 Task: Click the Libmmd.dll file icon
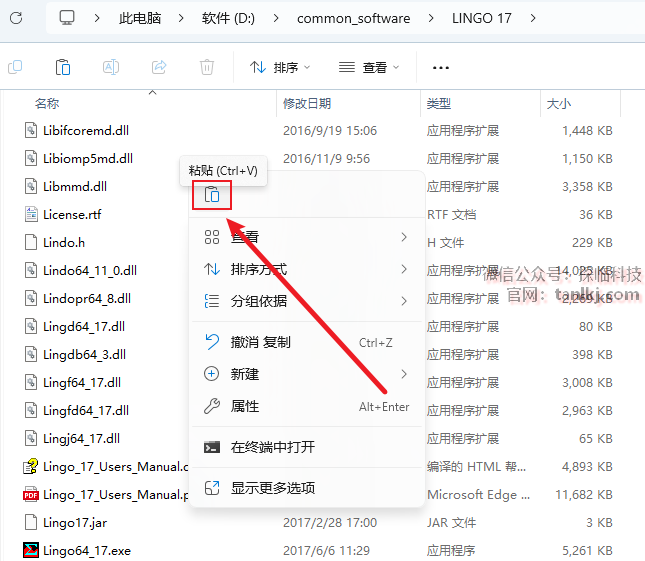(x=31, y=186)
